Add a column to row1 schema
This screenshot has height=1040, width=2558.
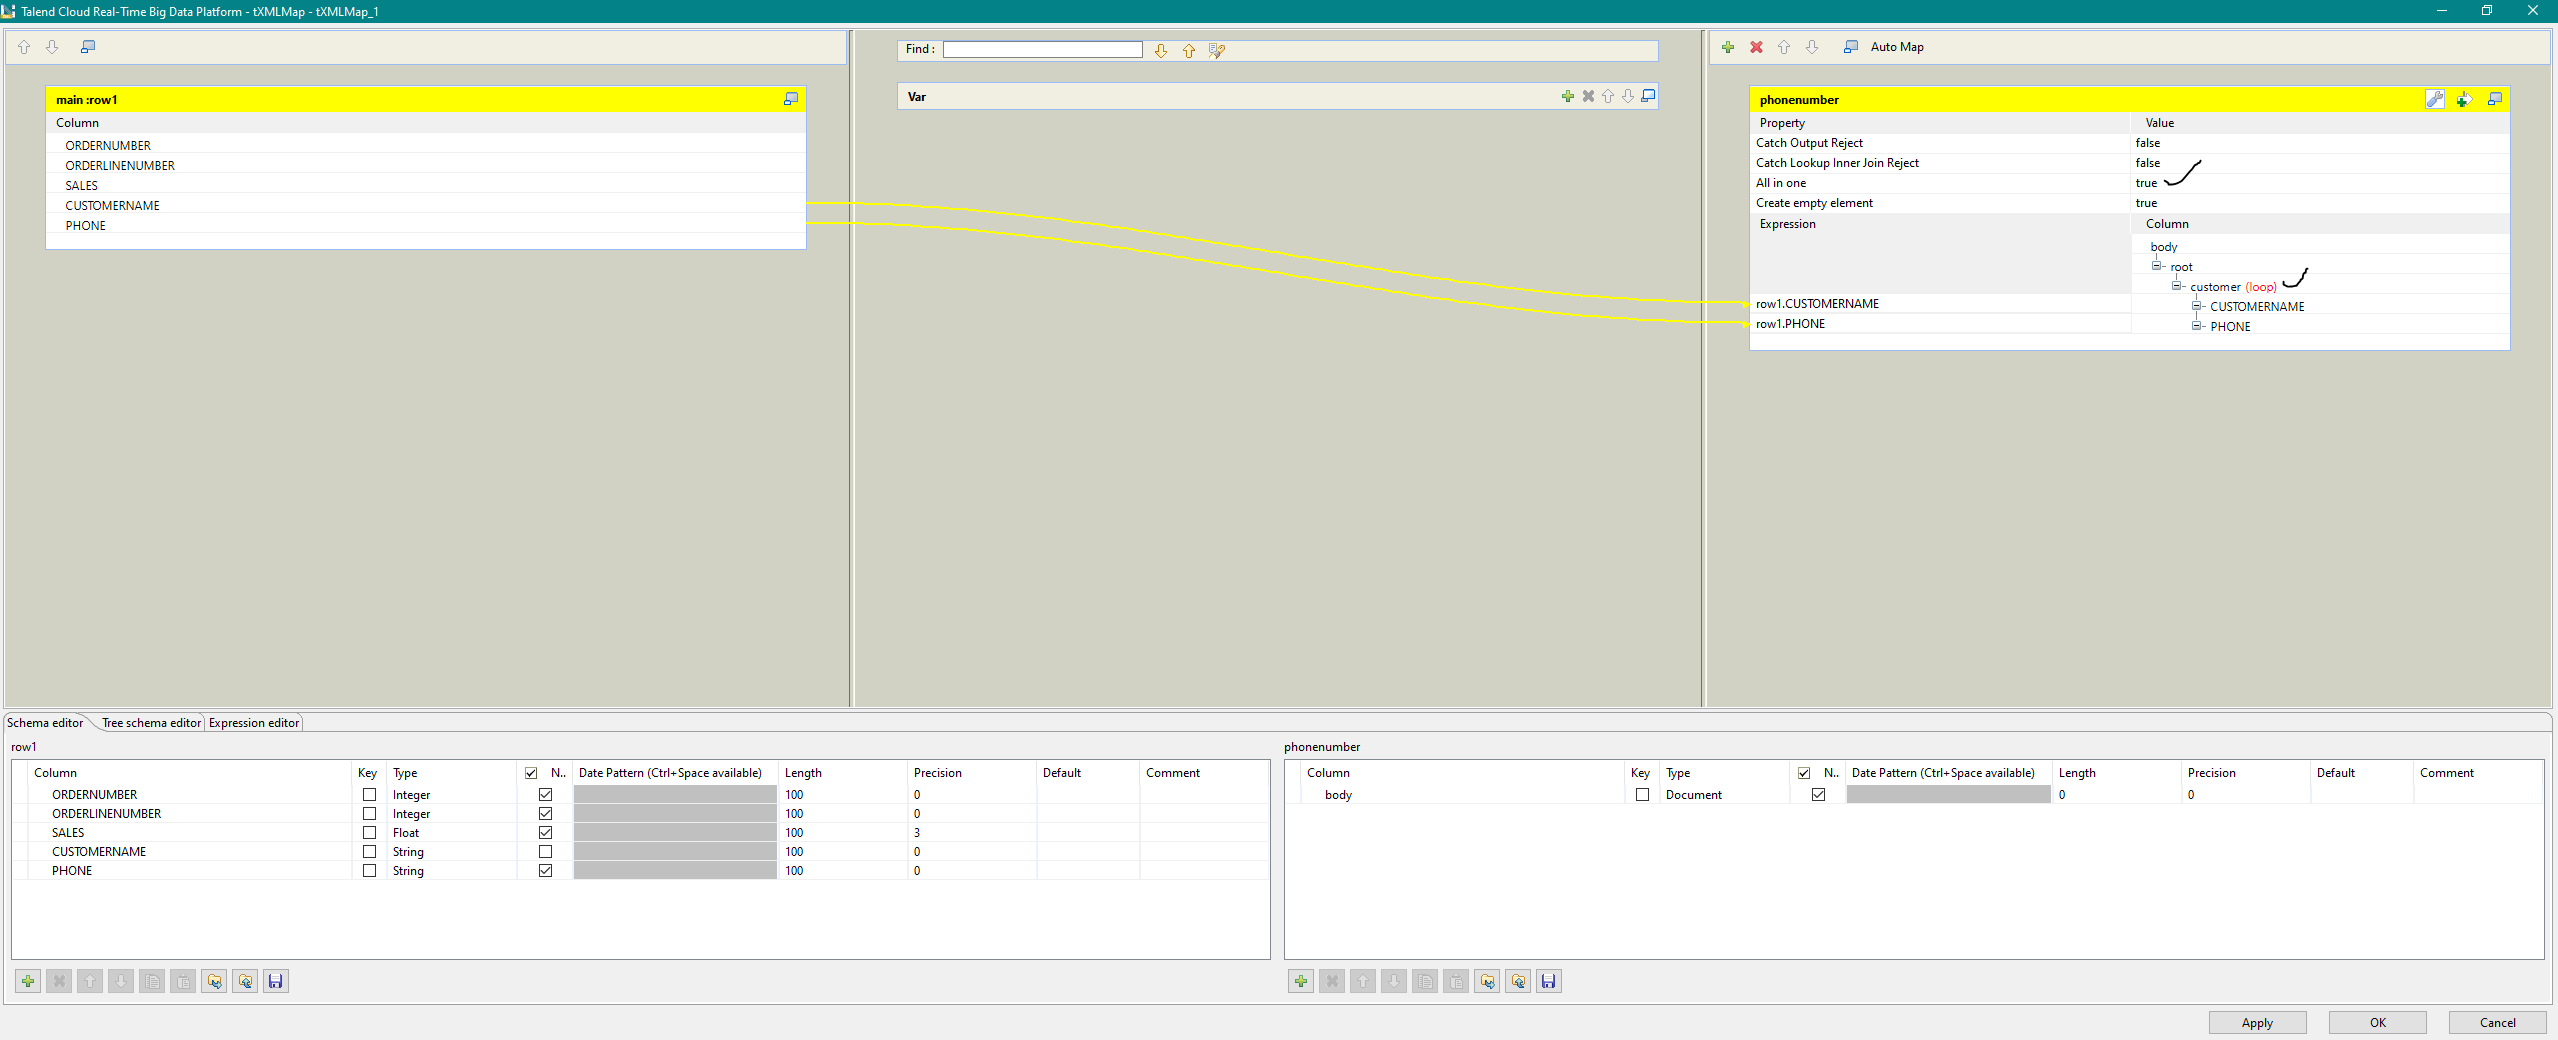tap(28, 981)
